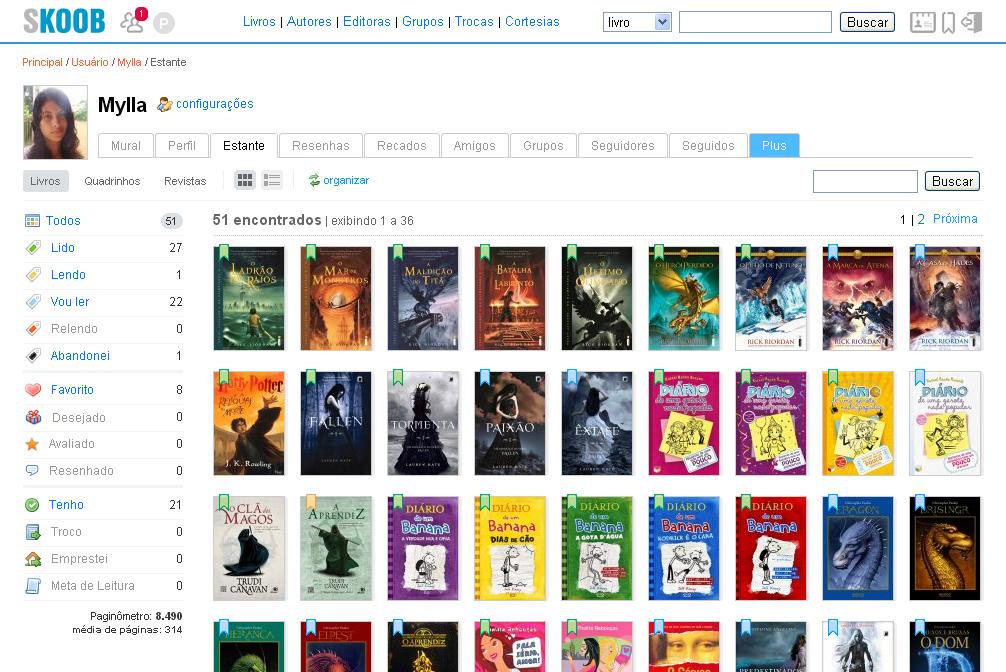Go to page 2 of results
Viewport: 1006px width, 672px height.
(x=921, y=220)
